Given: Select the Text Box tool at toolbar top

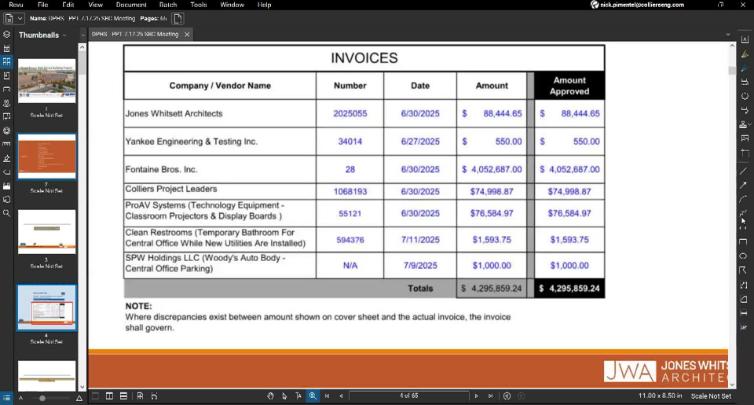Looking at the screenshot, I should point(744,39).
